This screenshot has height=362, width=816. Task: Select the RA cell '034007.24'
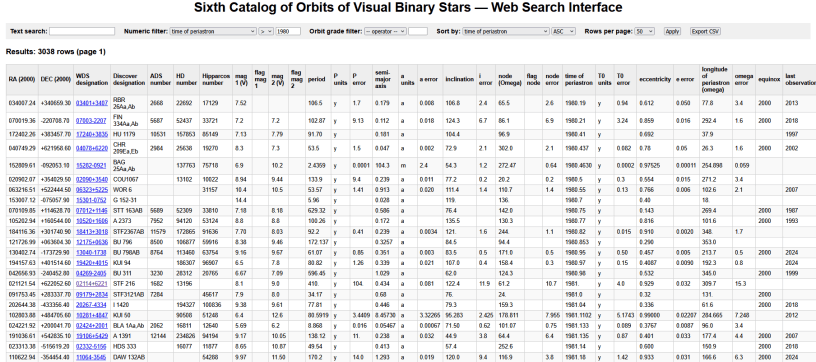point(21,103)
